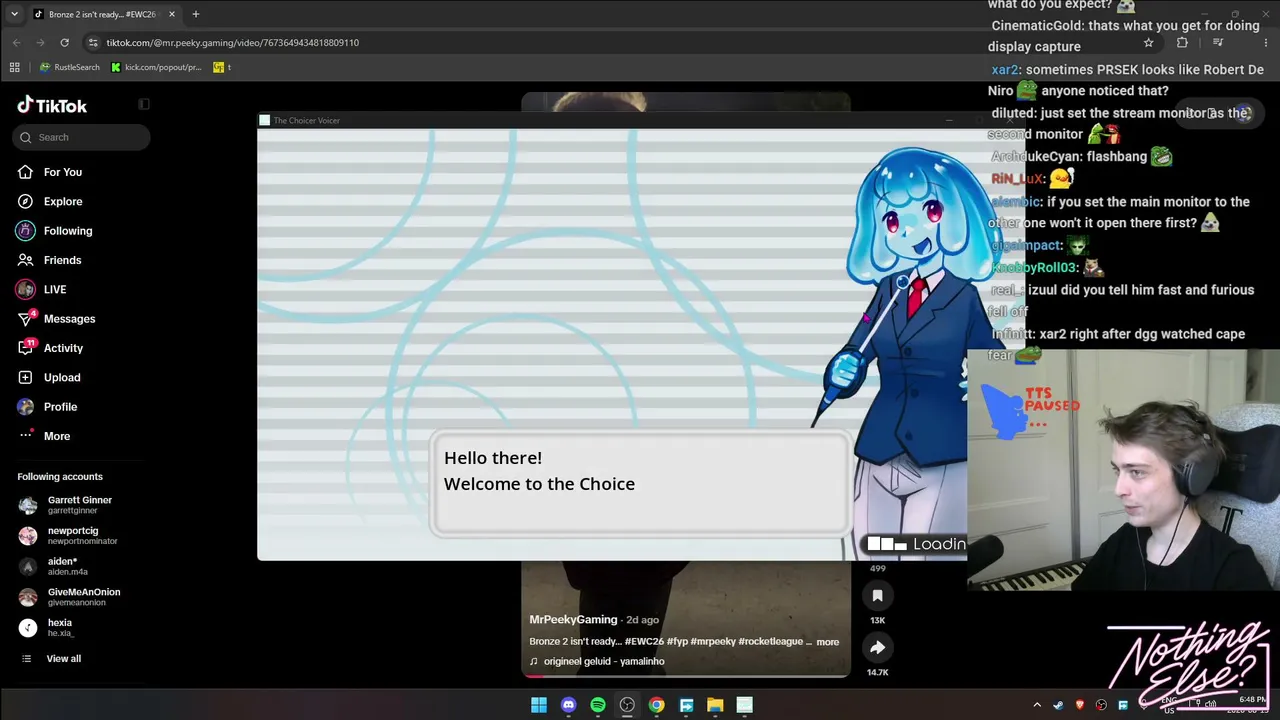Open the For You feed icon

click(25, 172)
